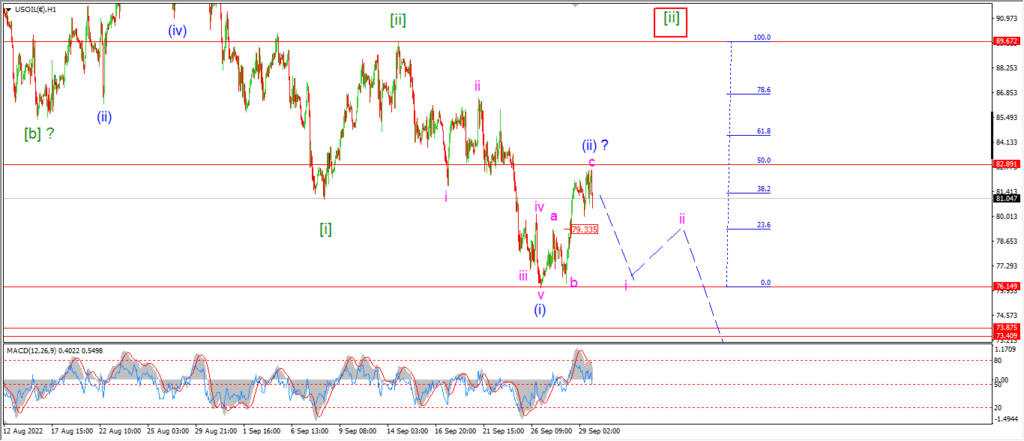Viewport: 1024px width, 441px height.
Task: Click the Fibonacci 100.0 level marker
Action: (x=761, y=38)
